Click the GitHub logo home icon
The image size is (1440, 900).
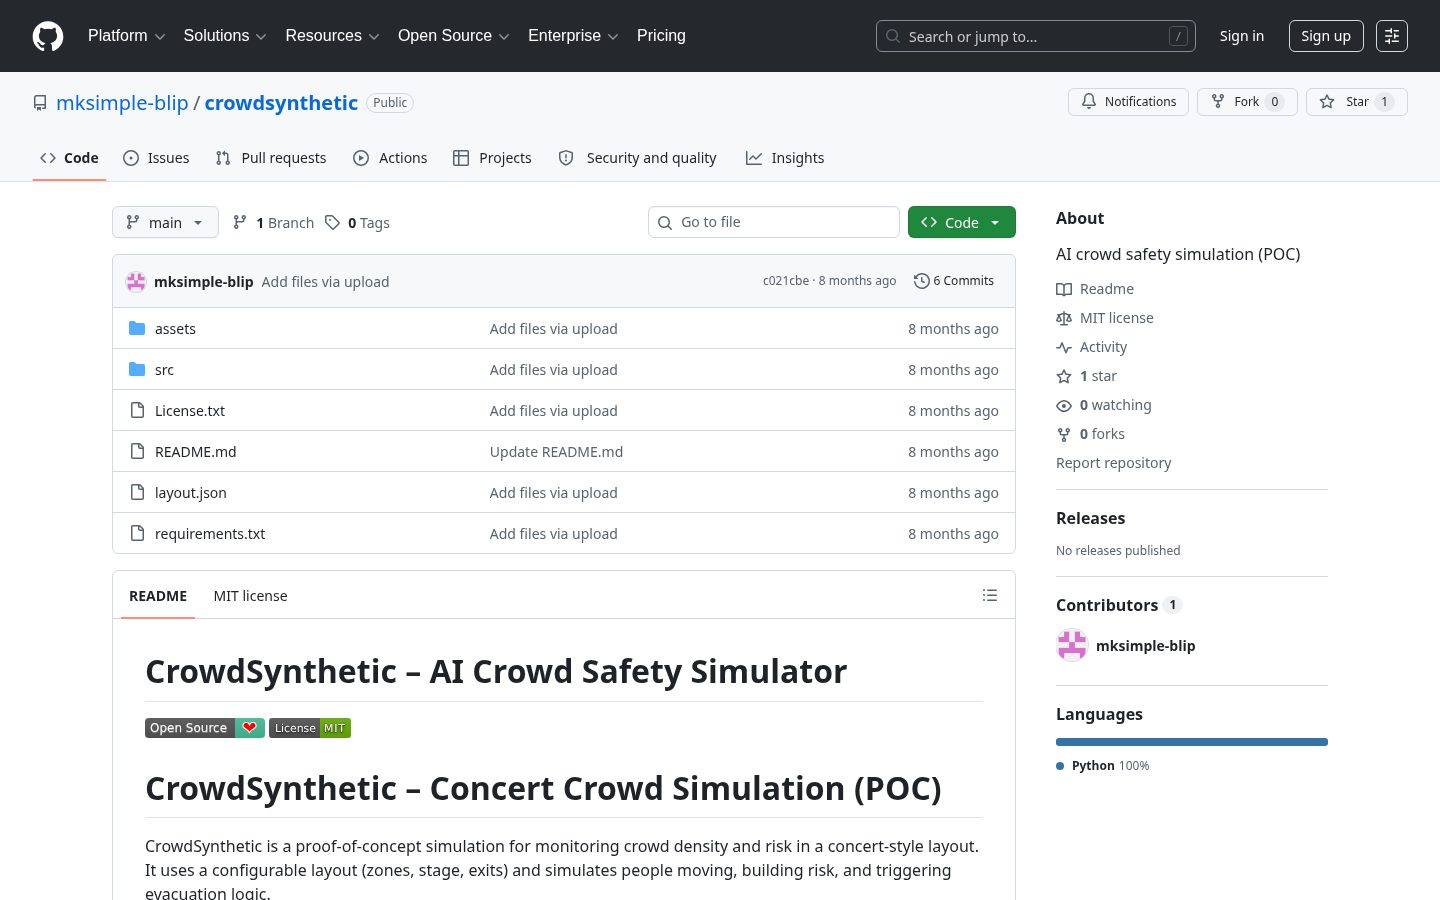pyautogui.click(x=48, y=36)
